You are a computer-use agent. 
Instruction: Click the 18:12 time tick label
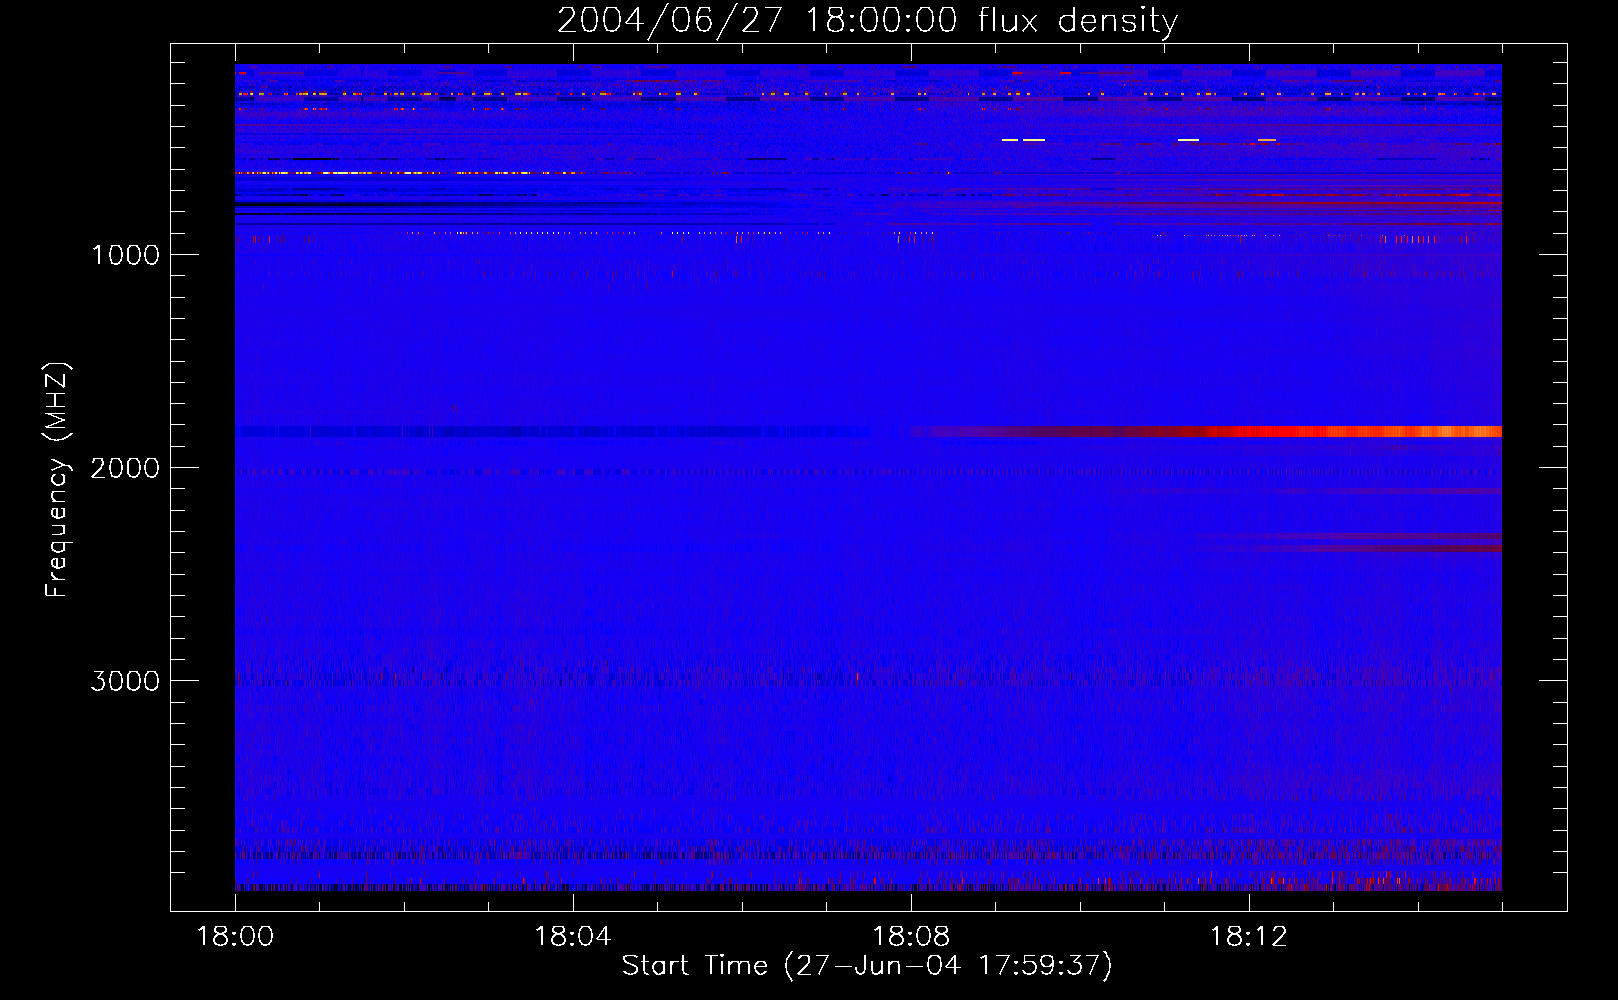point(1249,937)
